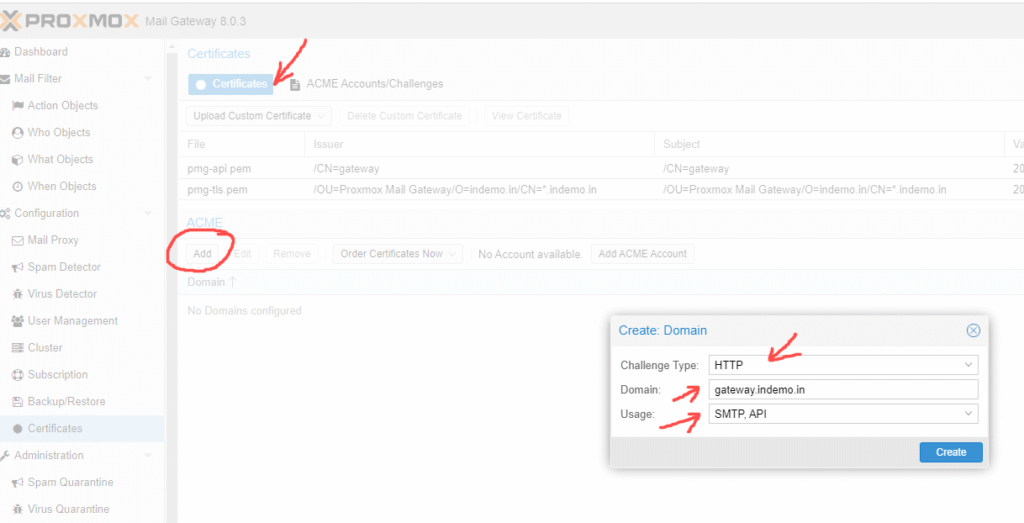The height and width of the screenshot is (523, 1024).
Task: Click the Subscription lifebuoy icon
Action: click(x=18, y=375)
